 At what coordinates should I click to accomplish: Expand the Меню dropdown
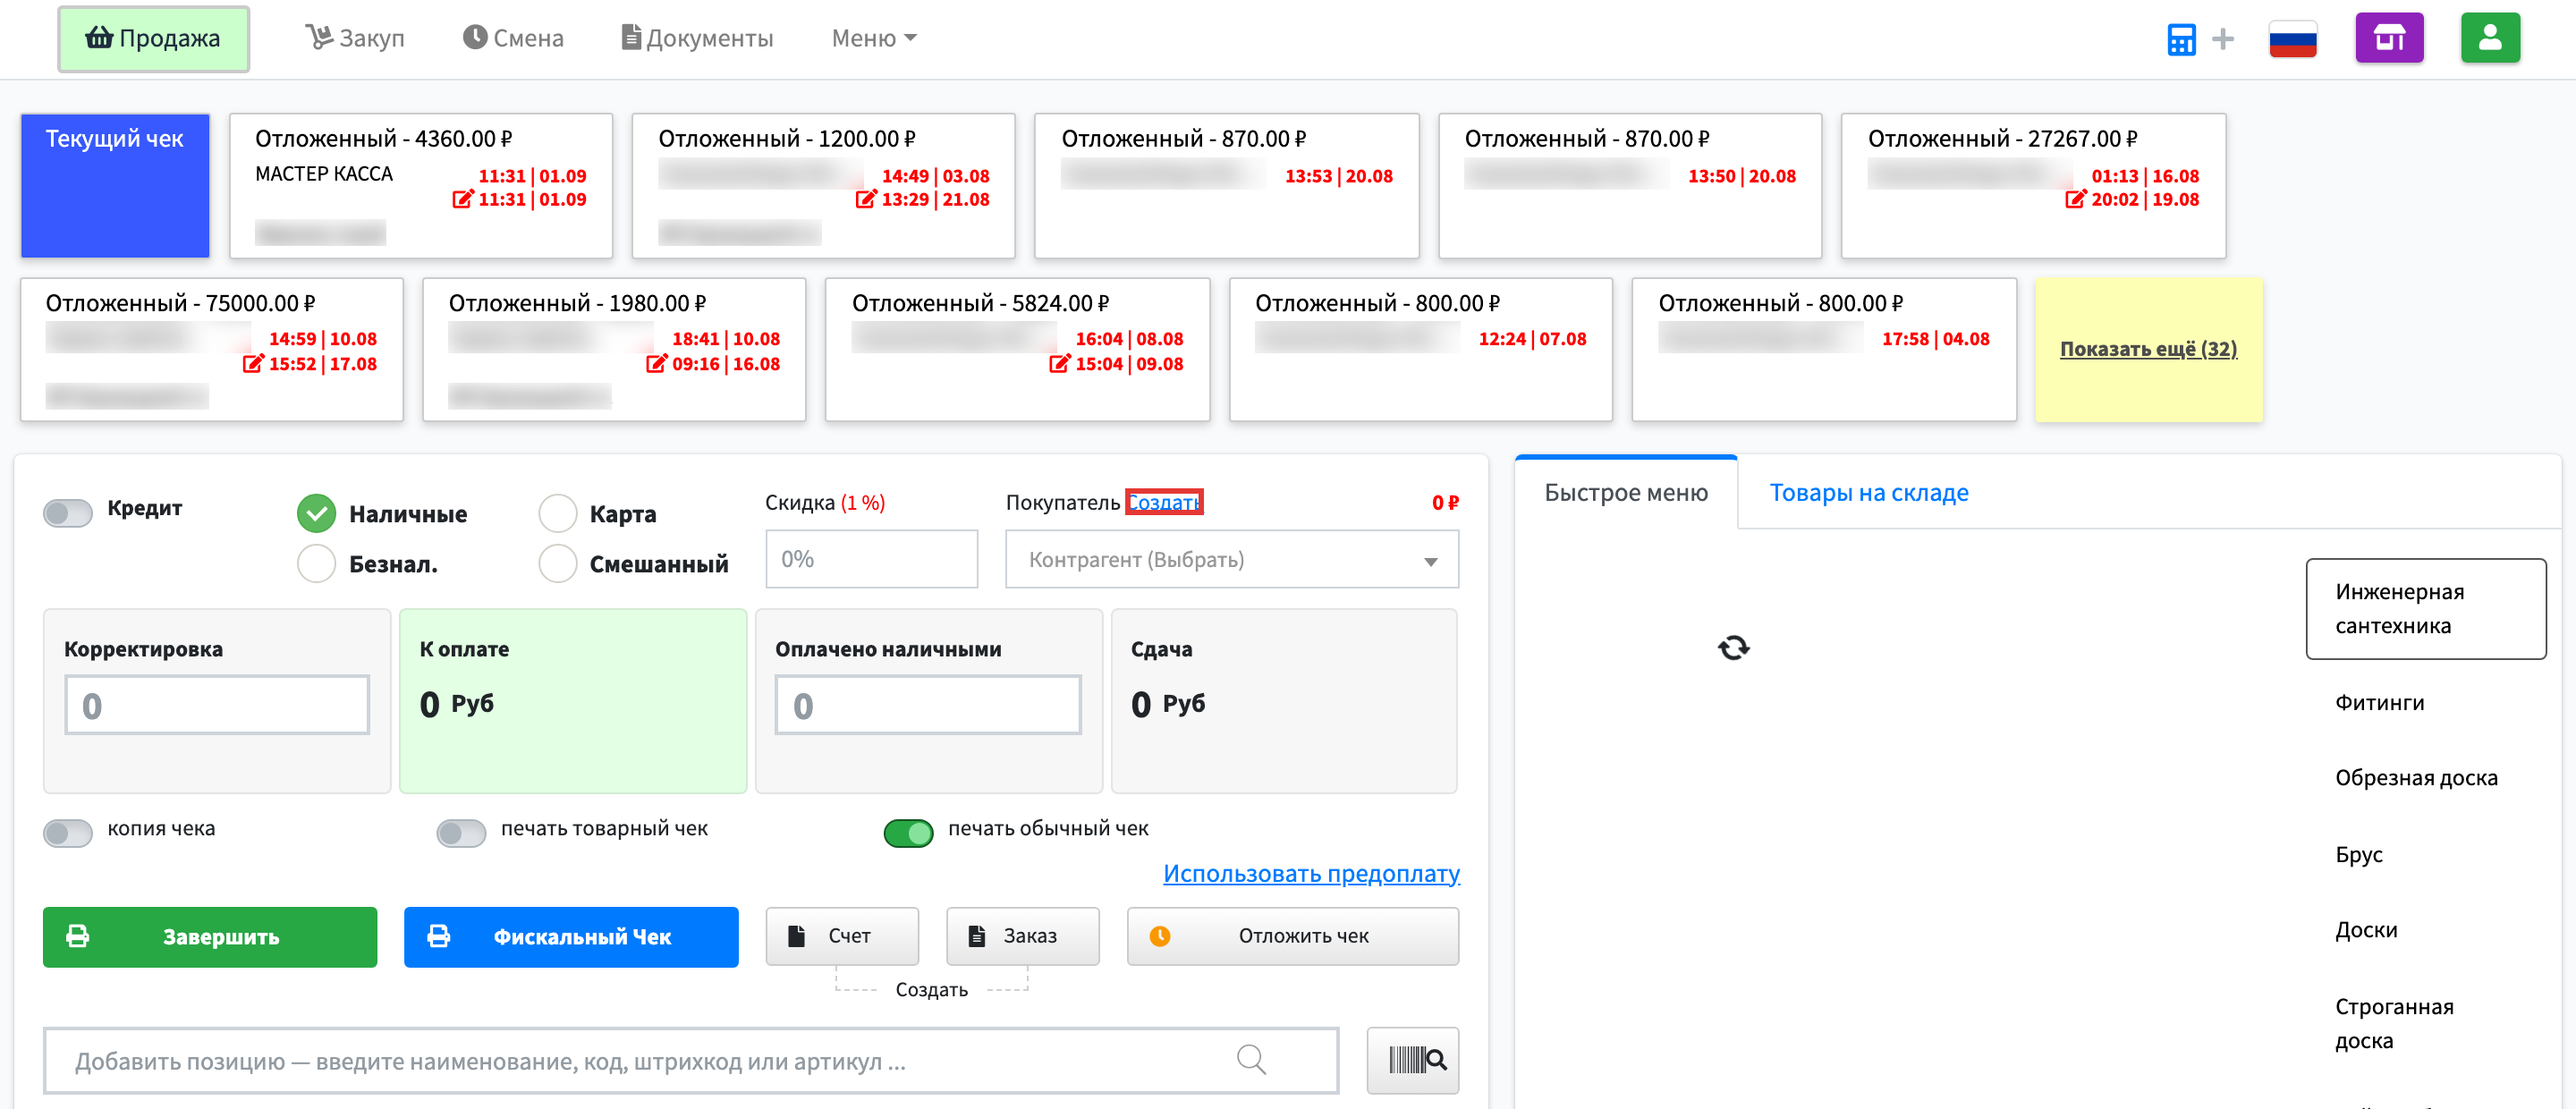(873, 38)
